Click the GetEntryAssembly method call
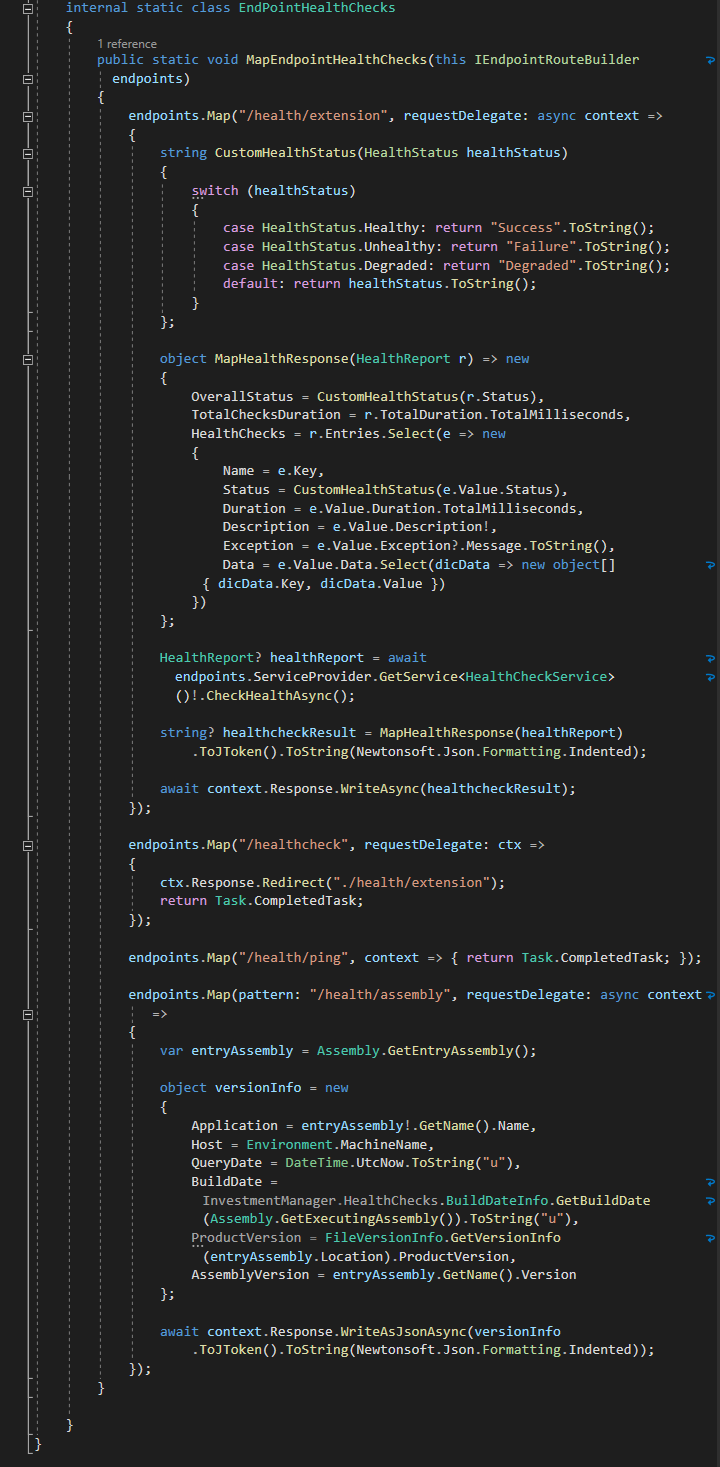The image size is (720, 1467). pyautogui.click(x=451, y=1051)
